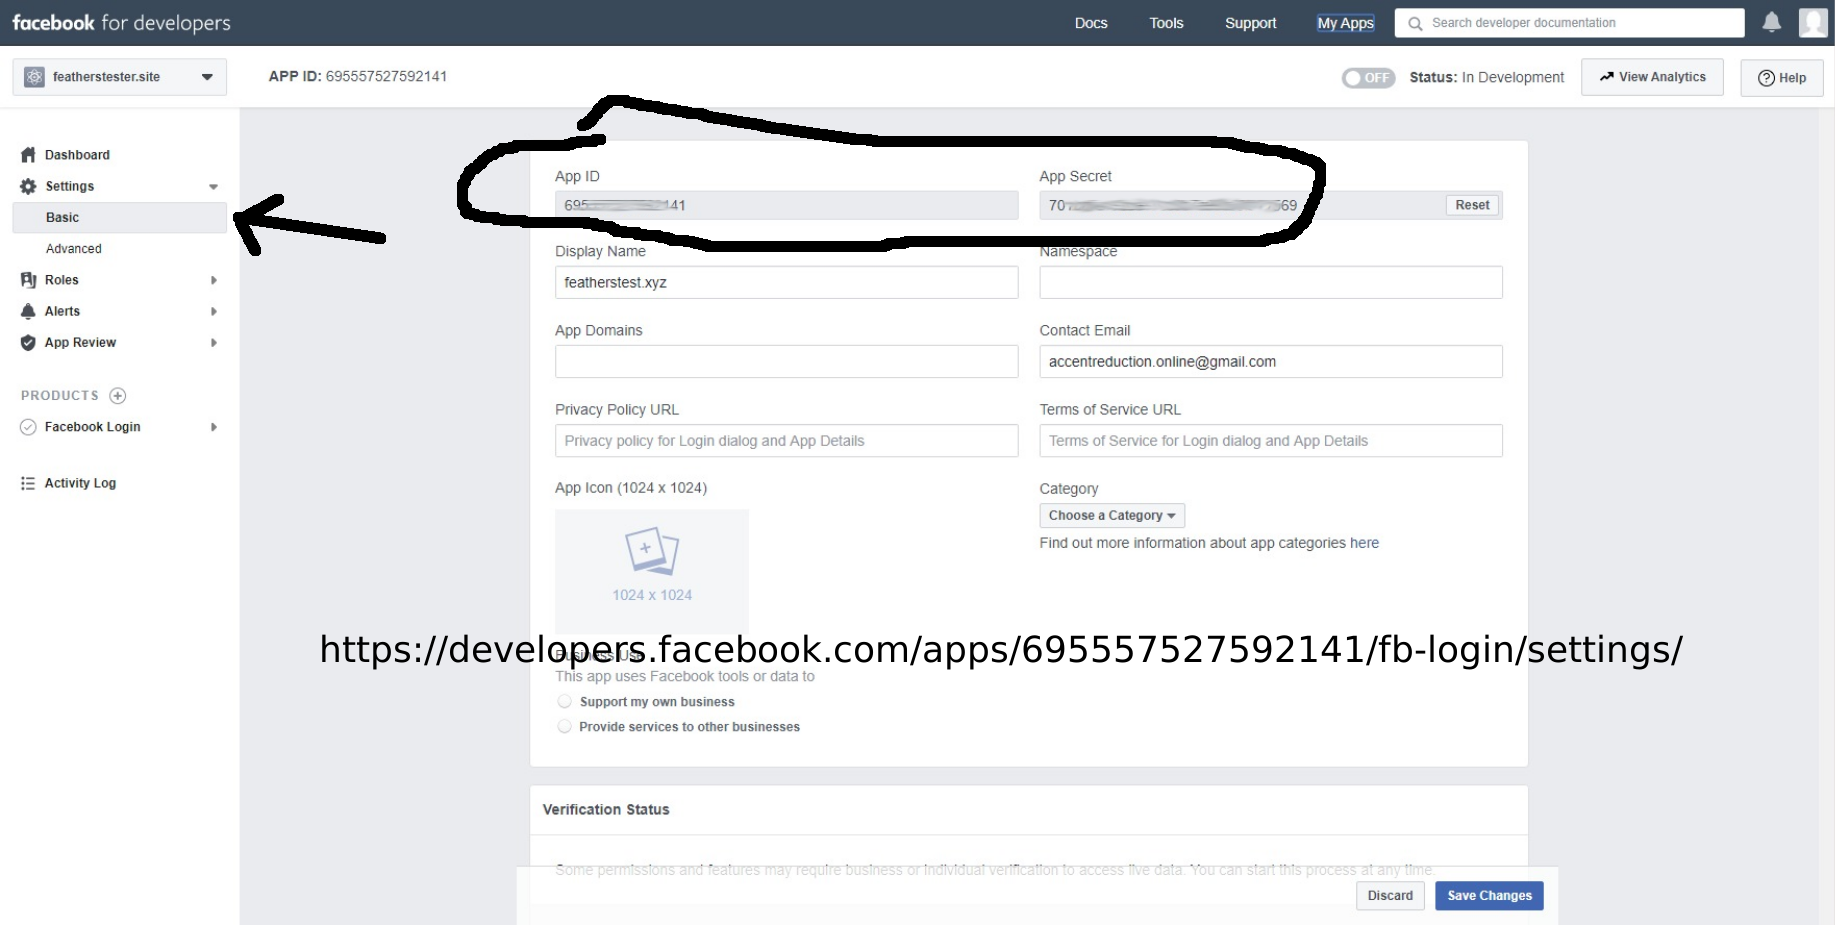The height and width of the screenshot is (925, 1836).
Task: Click the Facebook Login product label
Action: (x=92, y=427)
